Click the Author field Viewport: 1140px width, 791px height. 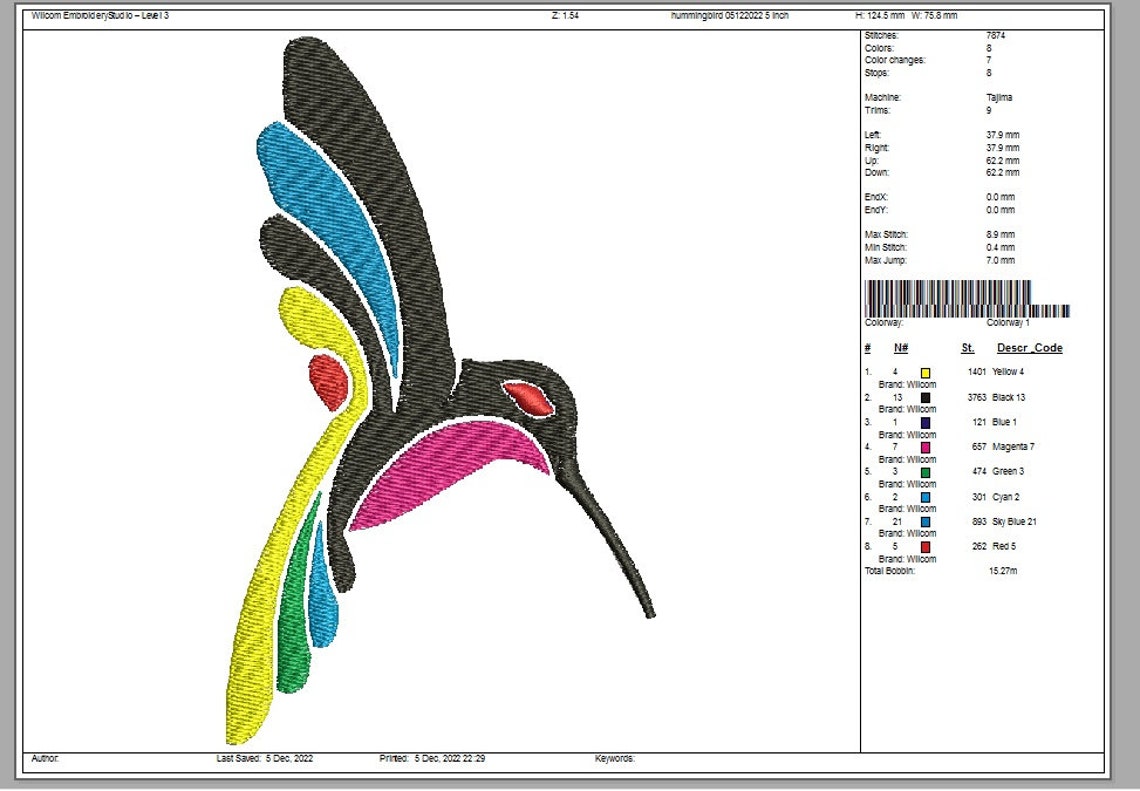[x=45, y=758]
